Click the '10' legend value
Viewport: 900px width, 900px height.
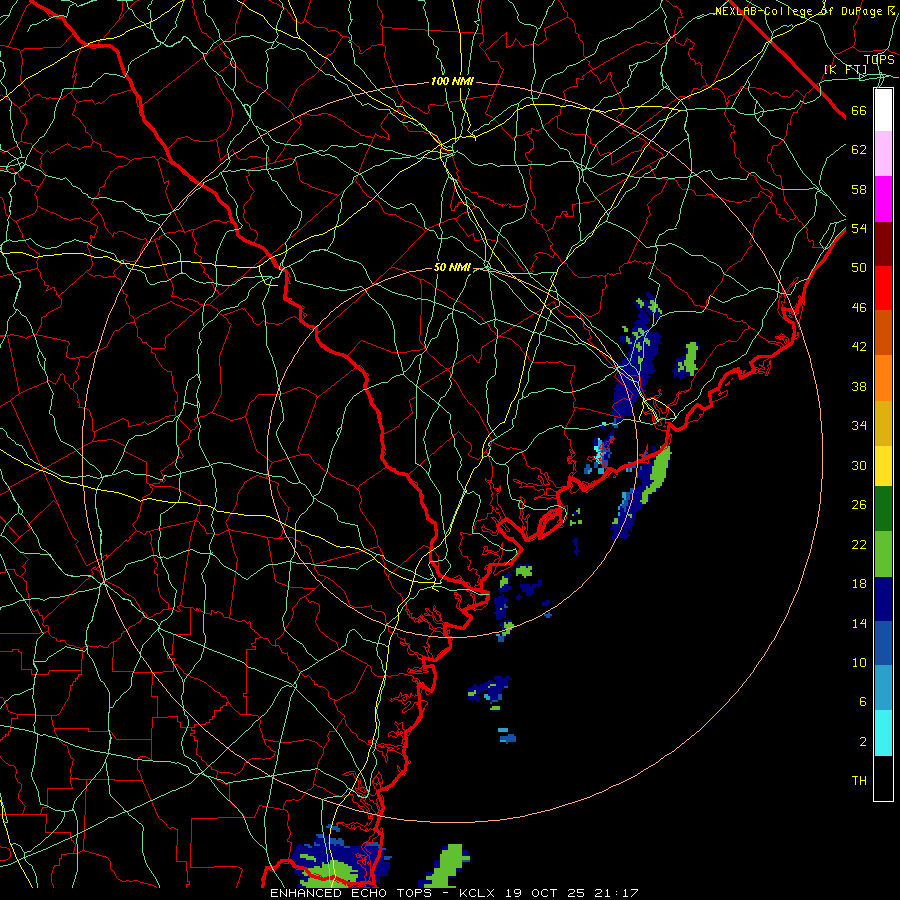pyautogui.click(x=859, y=662)
